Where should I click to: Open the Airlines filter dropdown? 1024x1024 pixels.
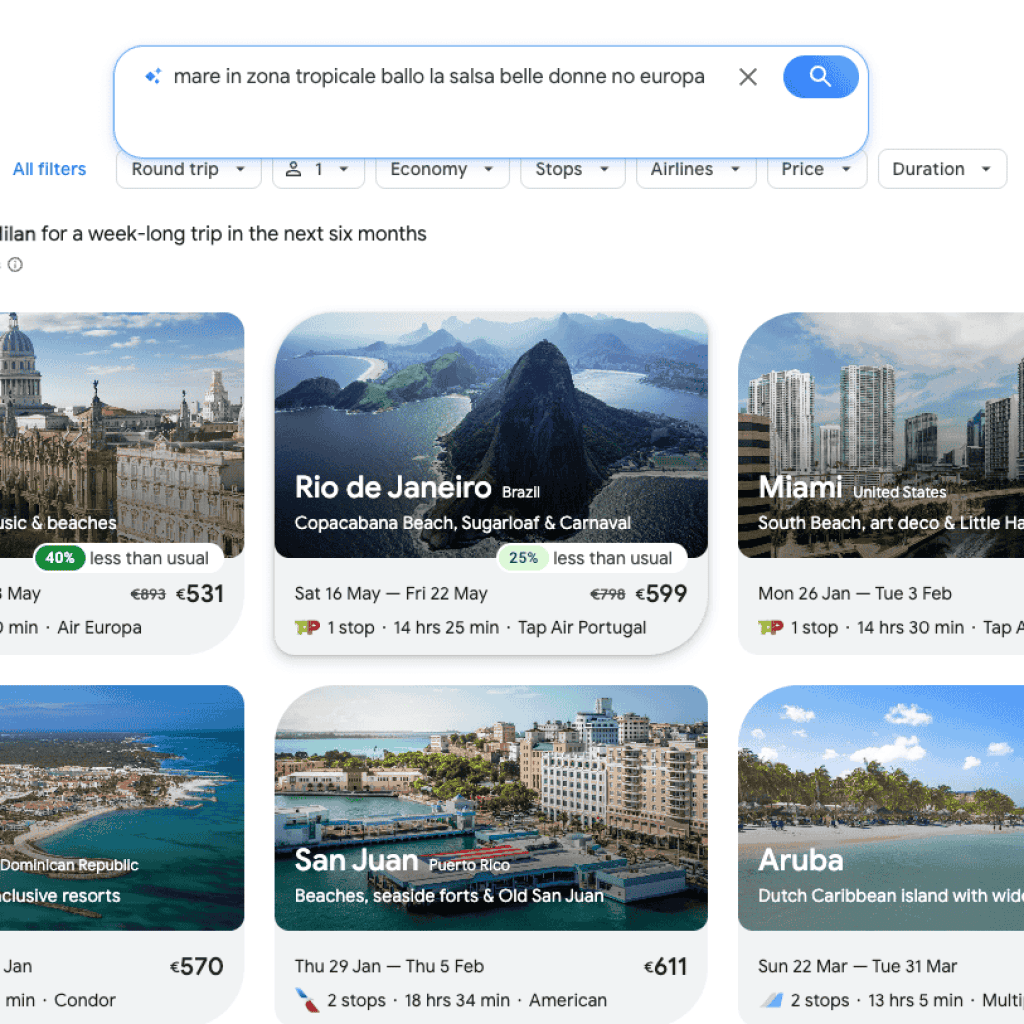point(696,169)
